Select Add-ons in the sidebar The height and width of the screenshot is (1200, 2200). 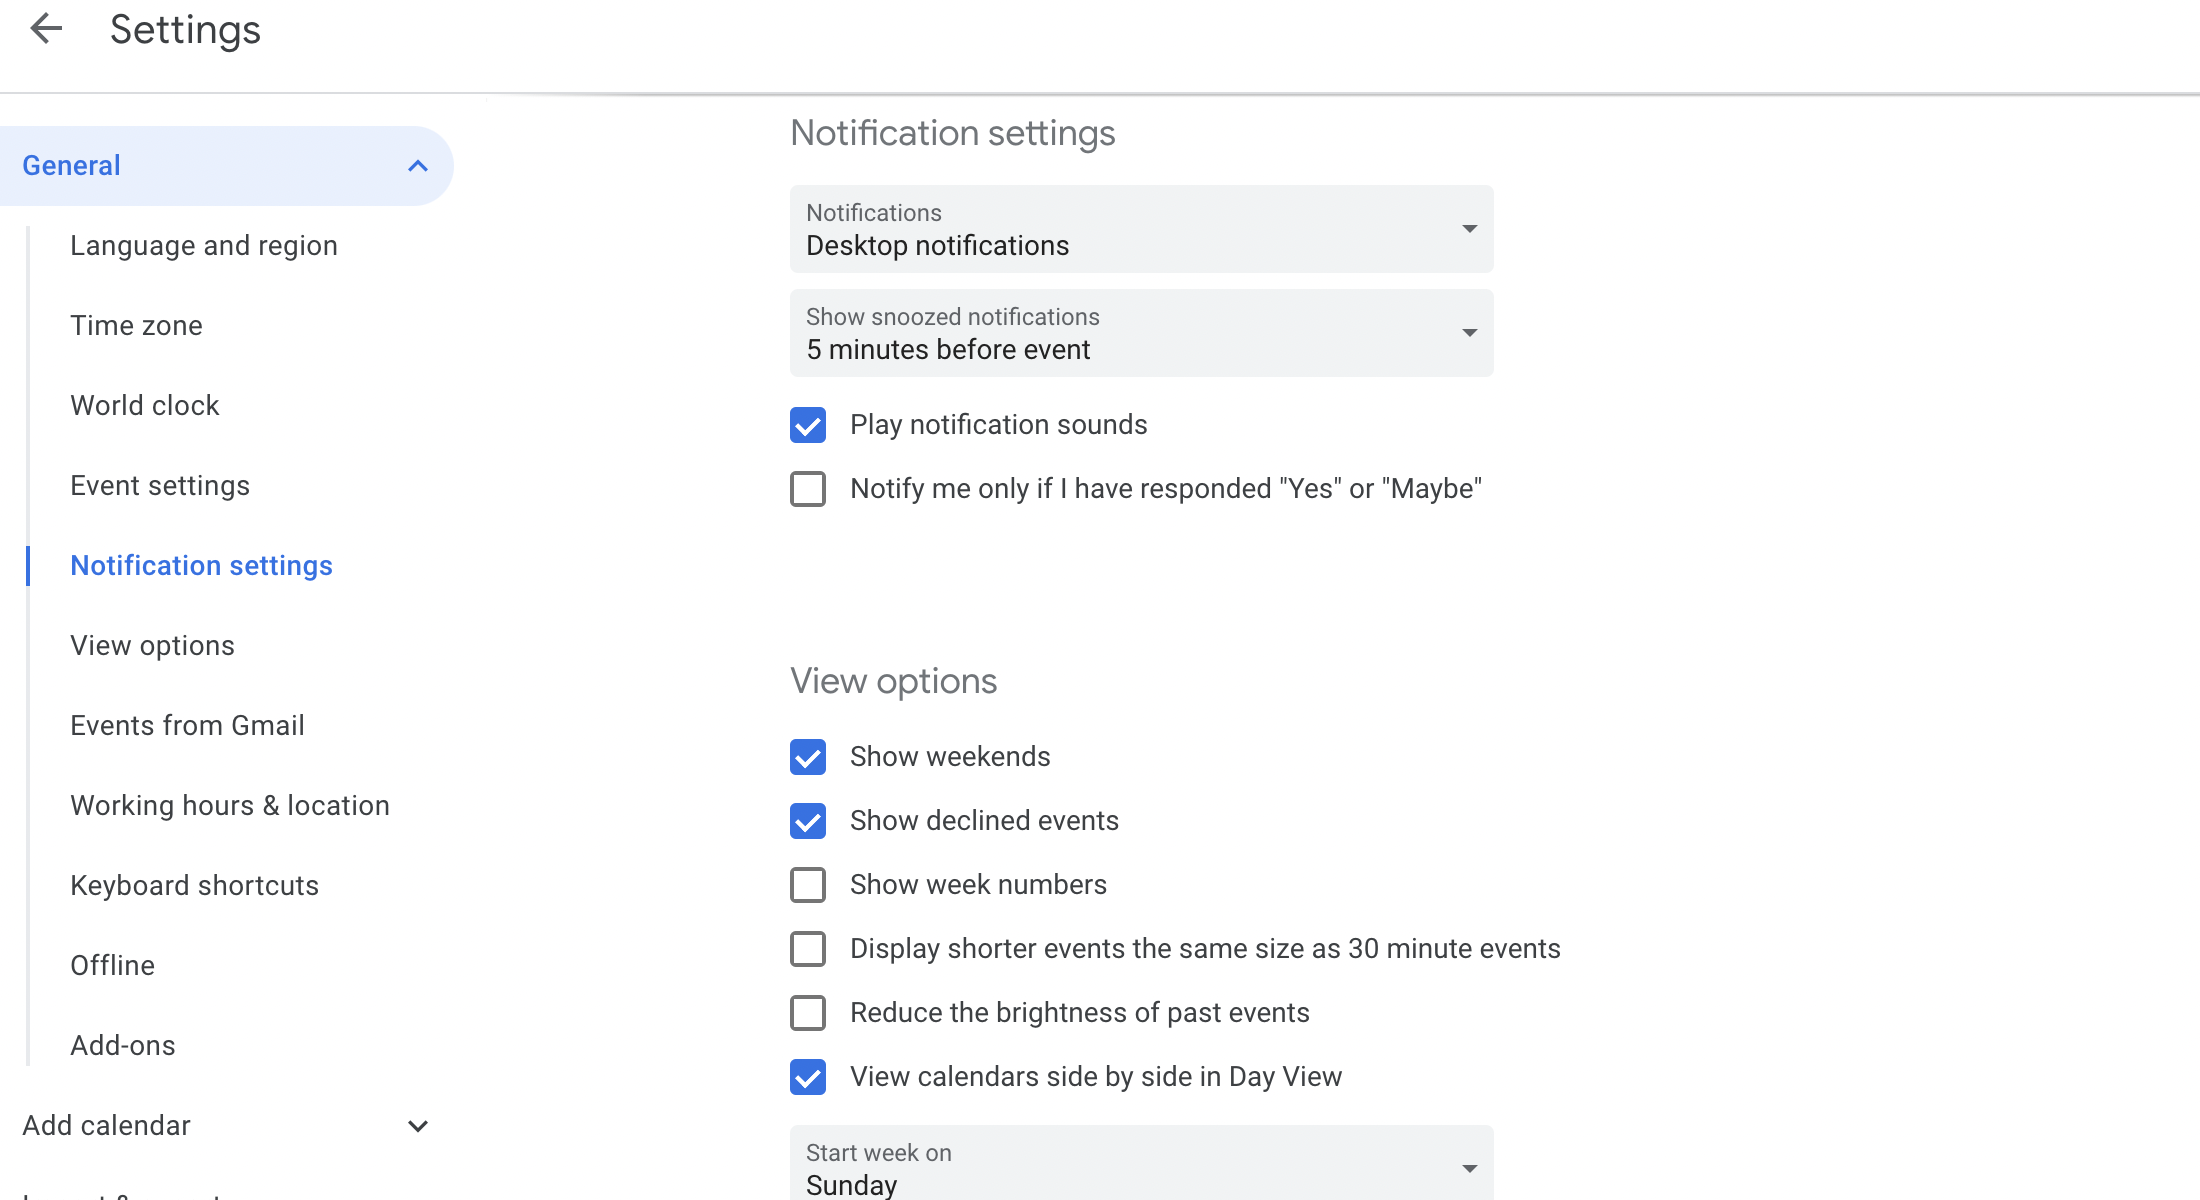pos(123,1046)
